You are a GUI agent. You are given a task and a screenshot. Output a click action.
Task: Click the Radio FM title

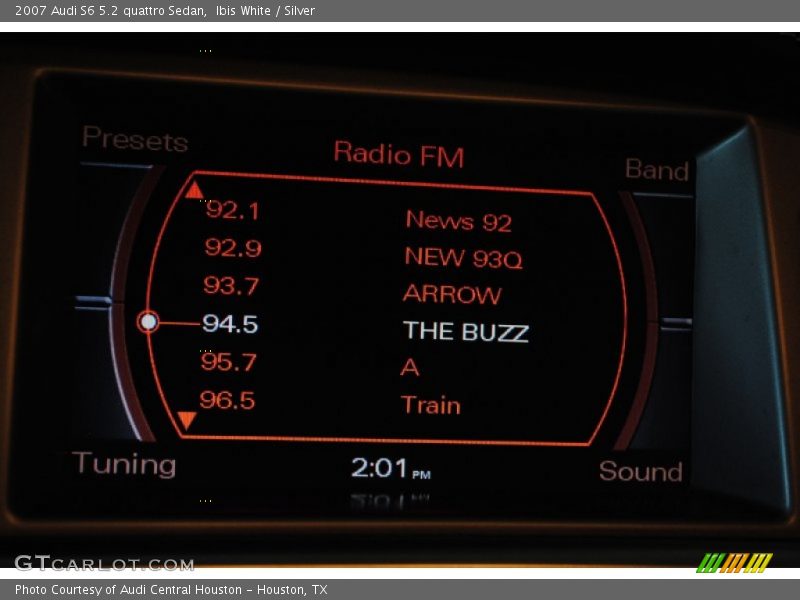pyautogui.click(x=398, y=154)
